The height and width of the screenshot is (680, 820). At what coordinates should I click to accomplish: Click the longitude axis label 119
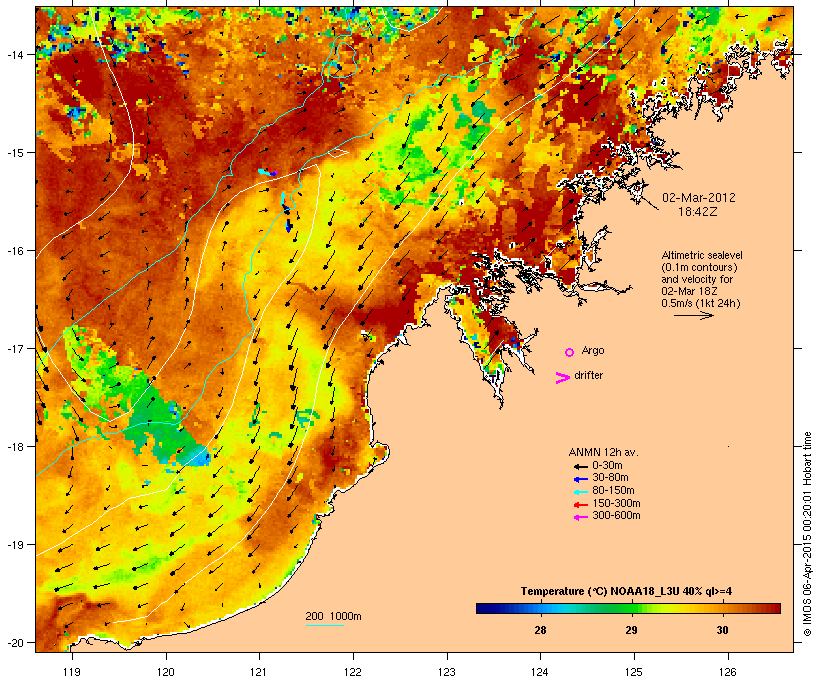tap(72, 672)
